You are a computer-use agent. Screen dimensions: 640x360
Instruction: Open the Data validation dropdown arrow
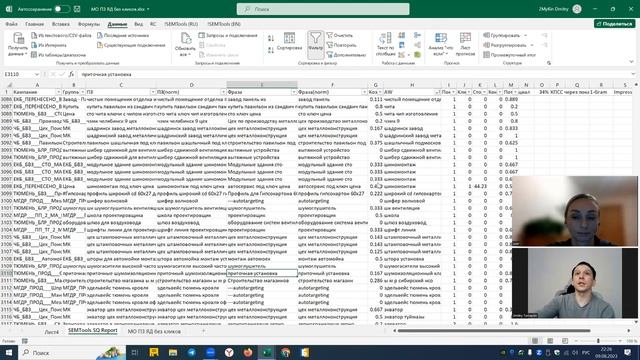tap(409, 55)
